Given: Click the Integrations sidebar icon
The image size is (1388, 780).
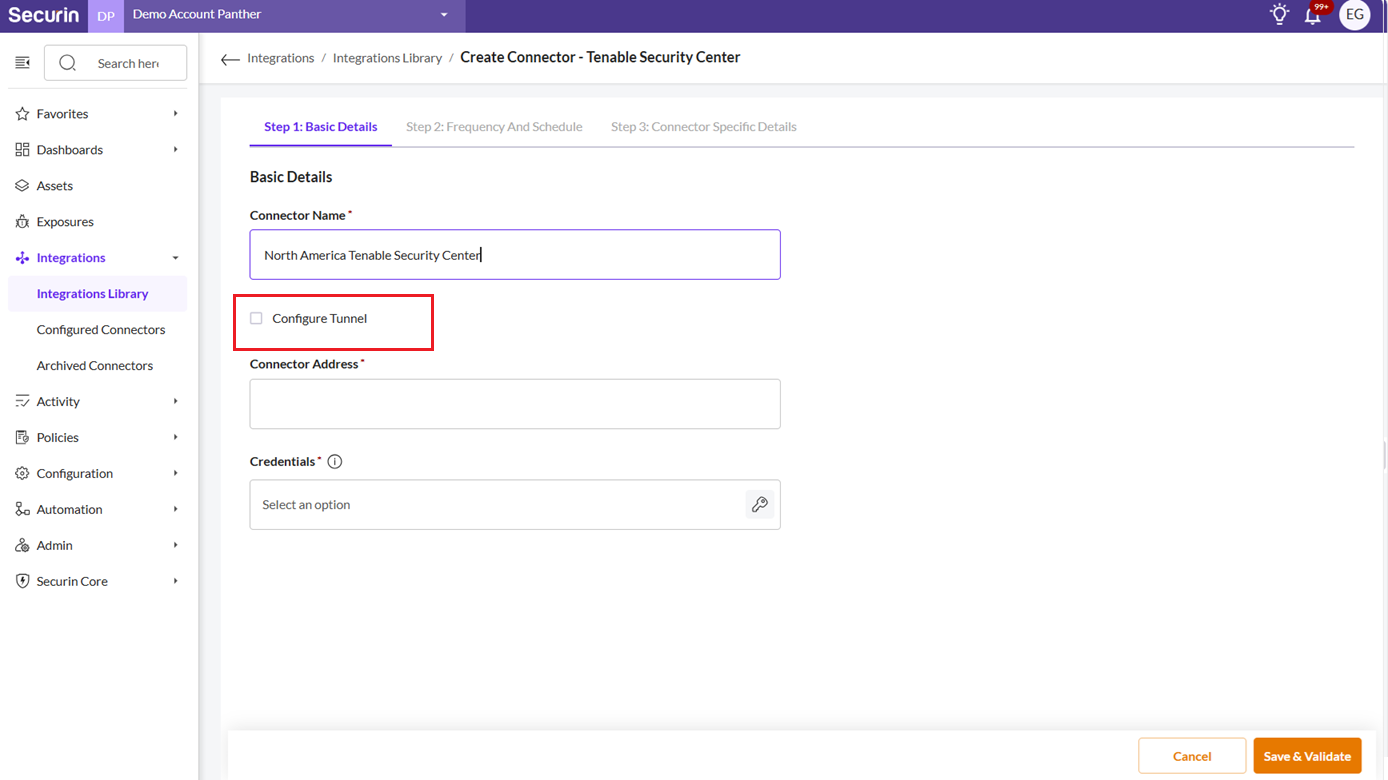Looking at the screenshot, I should coord(22,258).
